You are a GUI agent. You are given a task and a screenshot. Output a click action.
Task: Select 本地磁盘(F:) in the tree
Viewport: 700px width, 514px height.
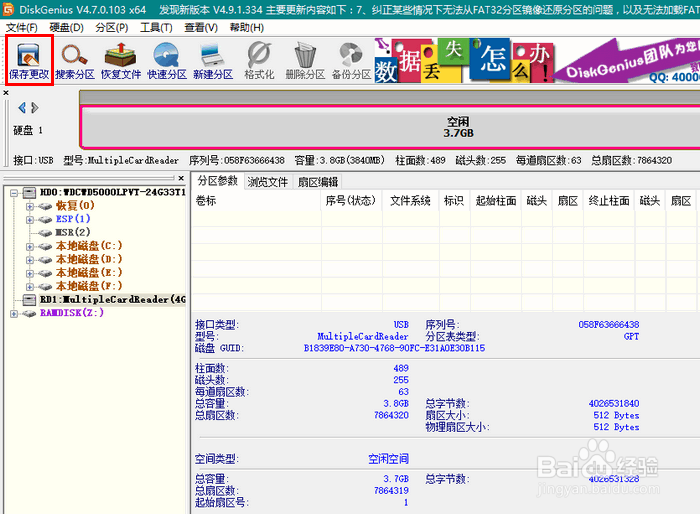point(88,286)
